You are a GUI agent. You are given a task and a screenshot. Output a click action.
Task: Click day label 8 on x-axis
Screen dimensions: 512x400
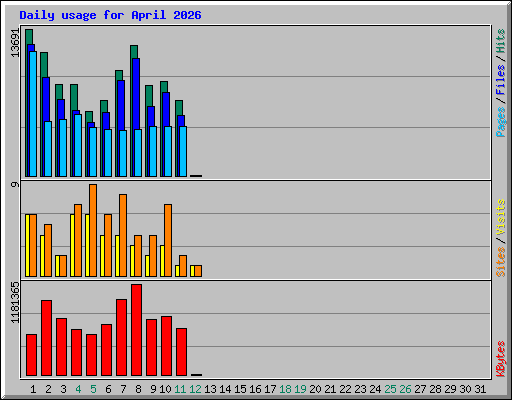click(x=138, y=389)
